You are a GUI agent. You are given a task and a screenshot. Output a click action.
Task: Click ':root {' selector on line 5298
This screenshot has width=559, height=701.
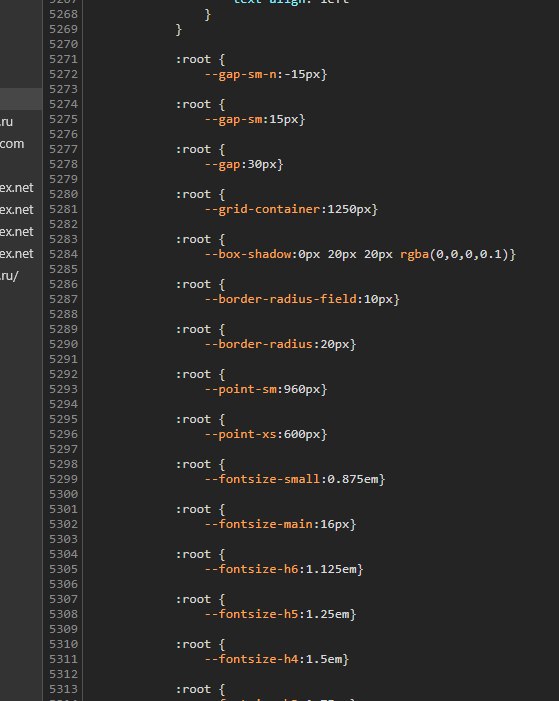click(200, 465)
